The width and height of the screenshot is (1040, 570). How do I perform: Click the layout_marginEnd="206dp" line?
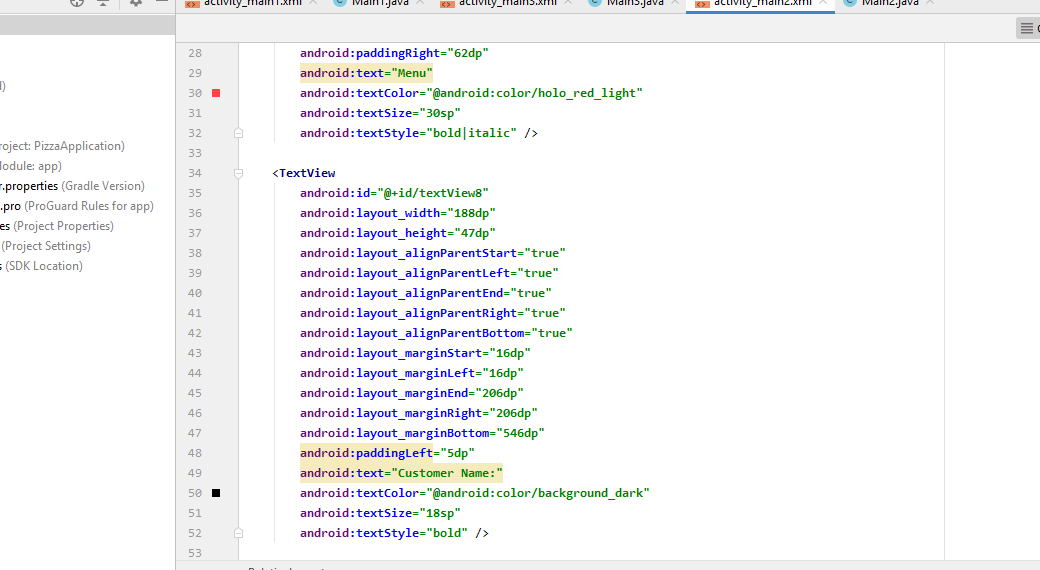click(x=412, y=393)
